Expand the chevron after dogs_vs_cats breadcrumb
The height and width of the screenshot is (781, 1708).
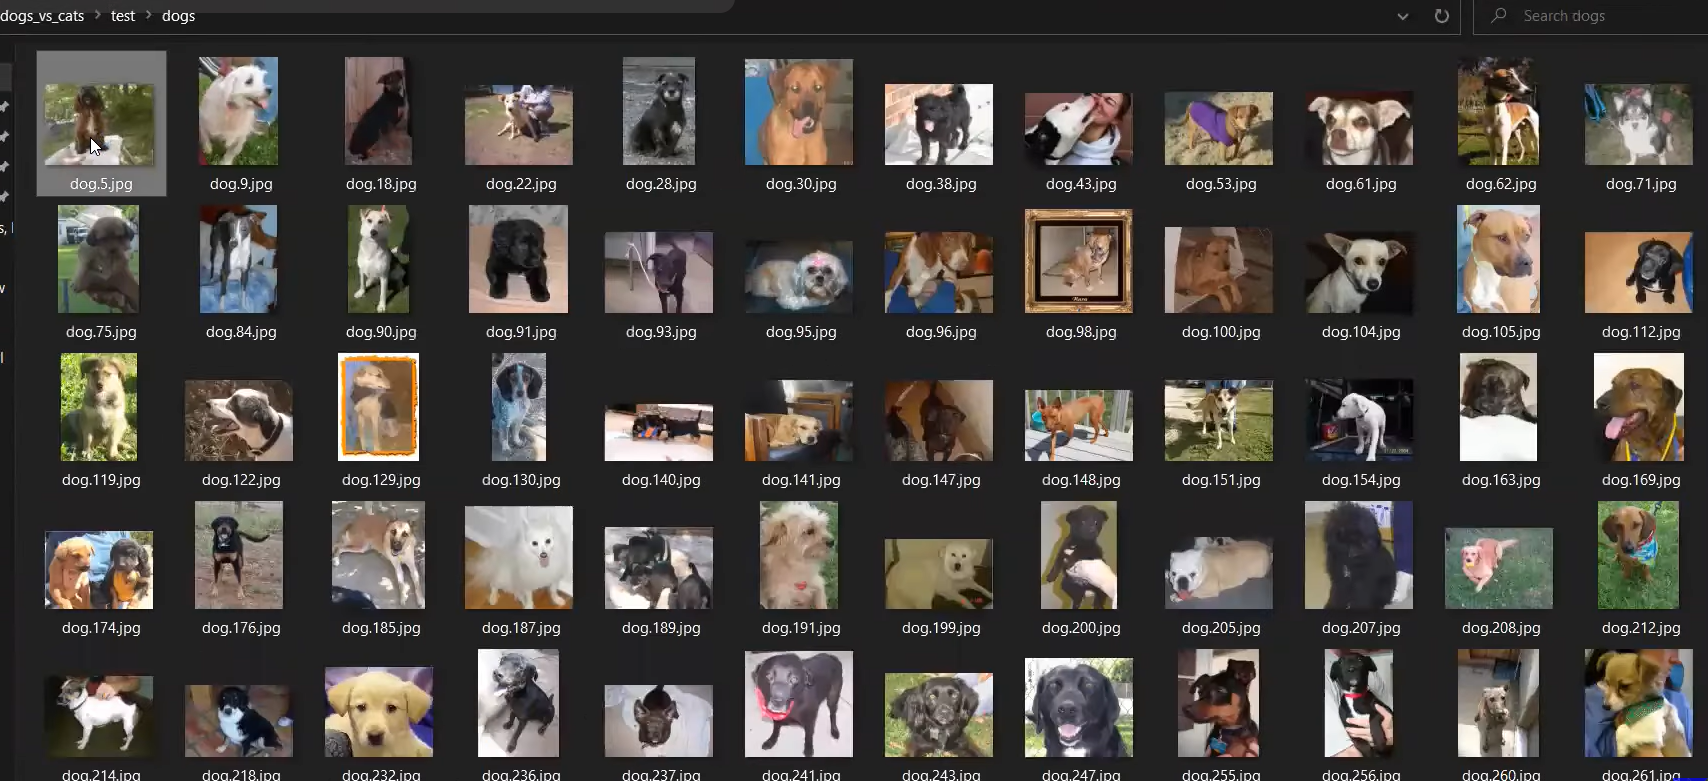(x=98, y=16)
